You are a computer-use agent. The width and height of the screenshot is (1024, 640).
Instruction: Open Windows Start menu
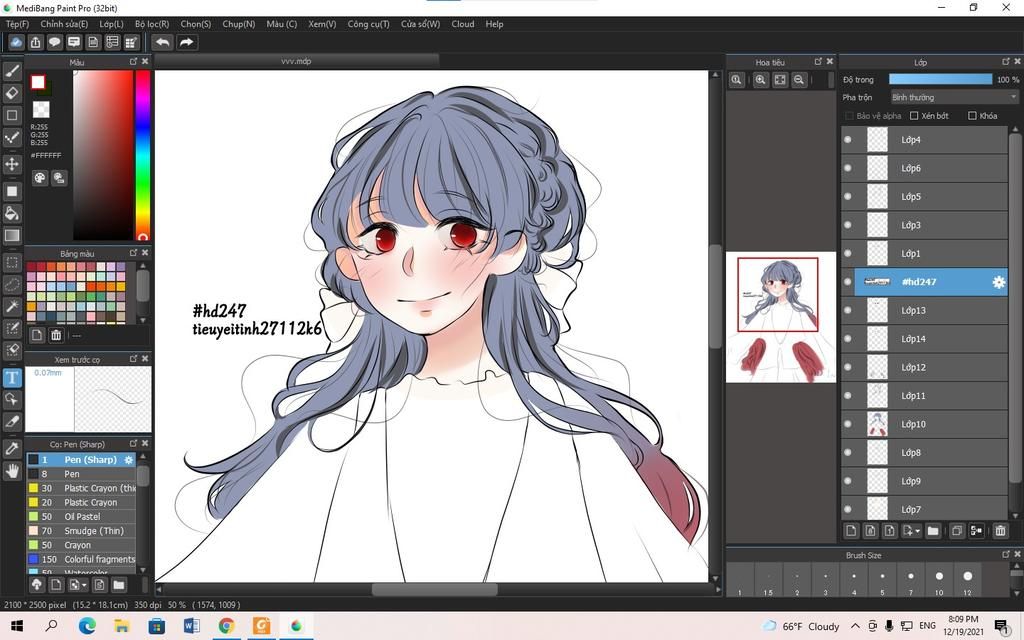tap(17, 626)
